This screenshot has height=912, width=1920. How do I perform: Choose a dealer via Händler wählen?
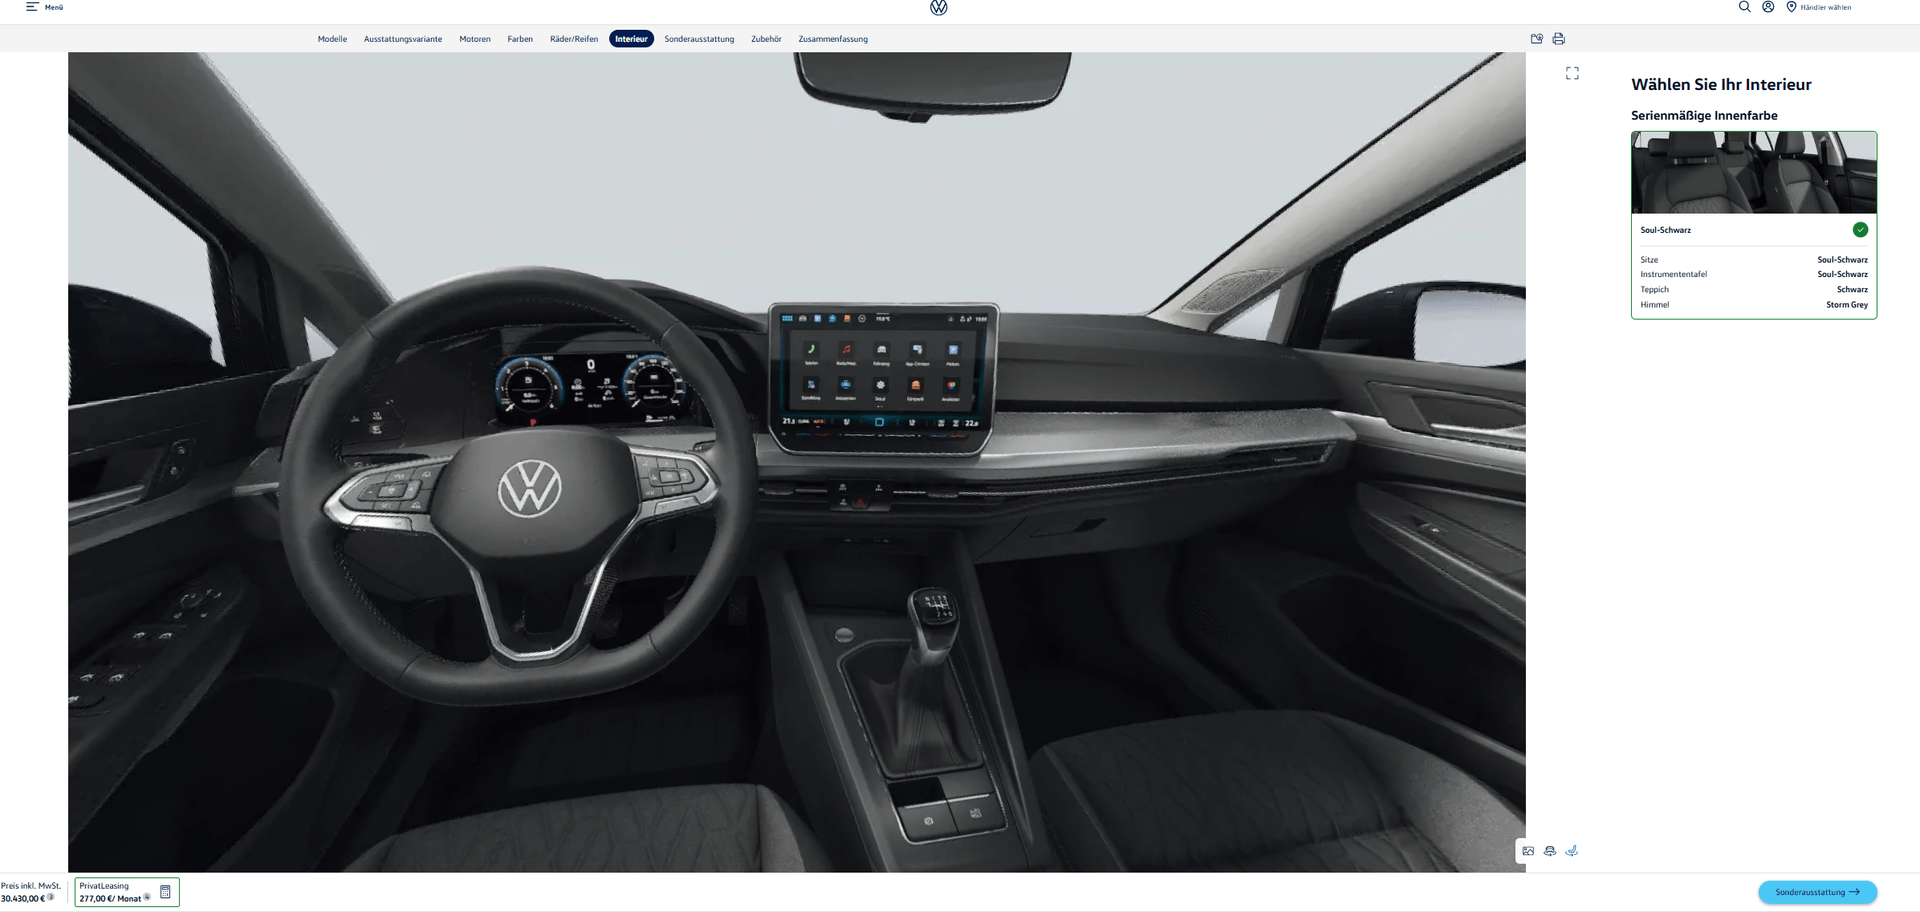click(x=1825, y=7)
